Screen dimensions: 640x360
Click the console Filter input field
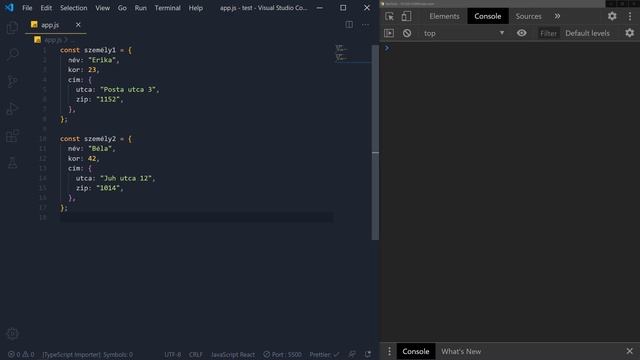(548, 33)
